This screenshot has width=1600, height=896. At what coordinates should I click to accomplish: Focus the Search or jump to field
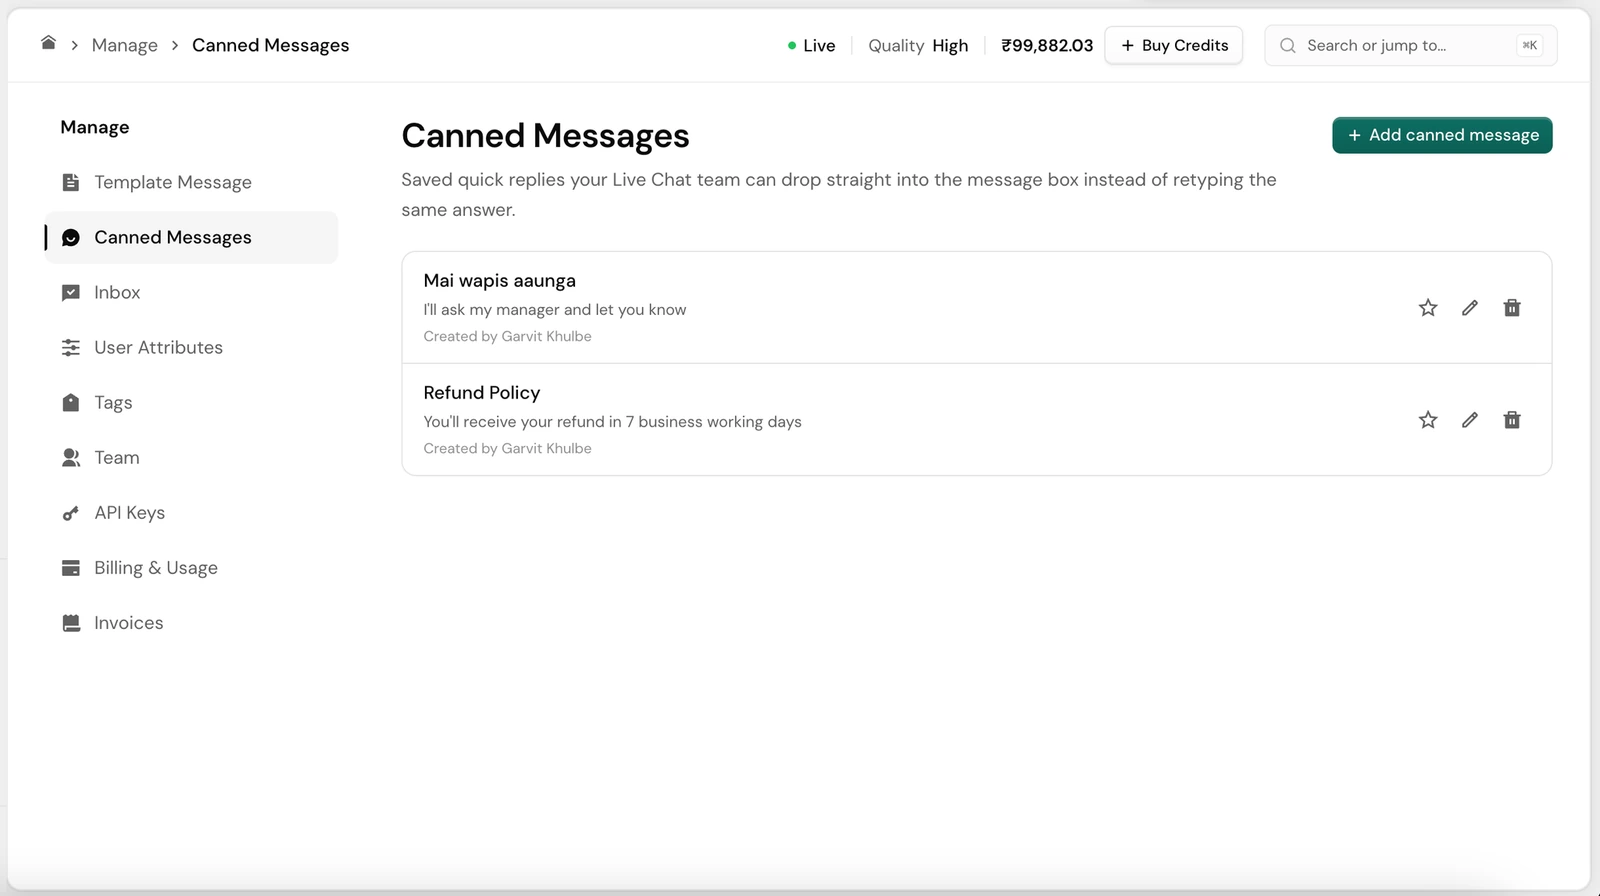pyautogui.click(x=1411, y=45)
